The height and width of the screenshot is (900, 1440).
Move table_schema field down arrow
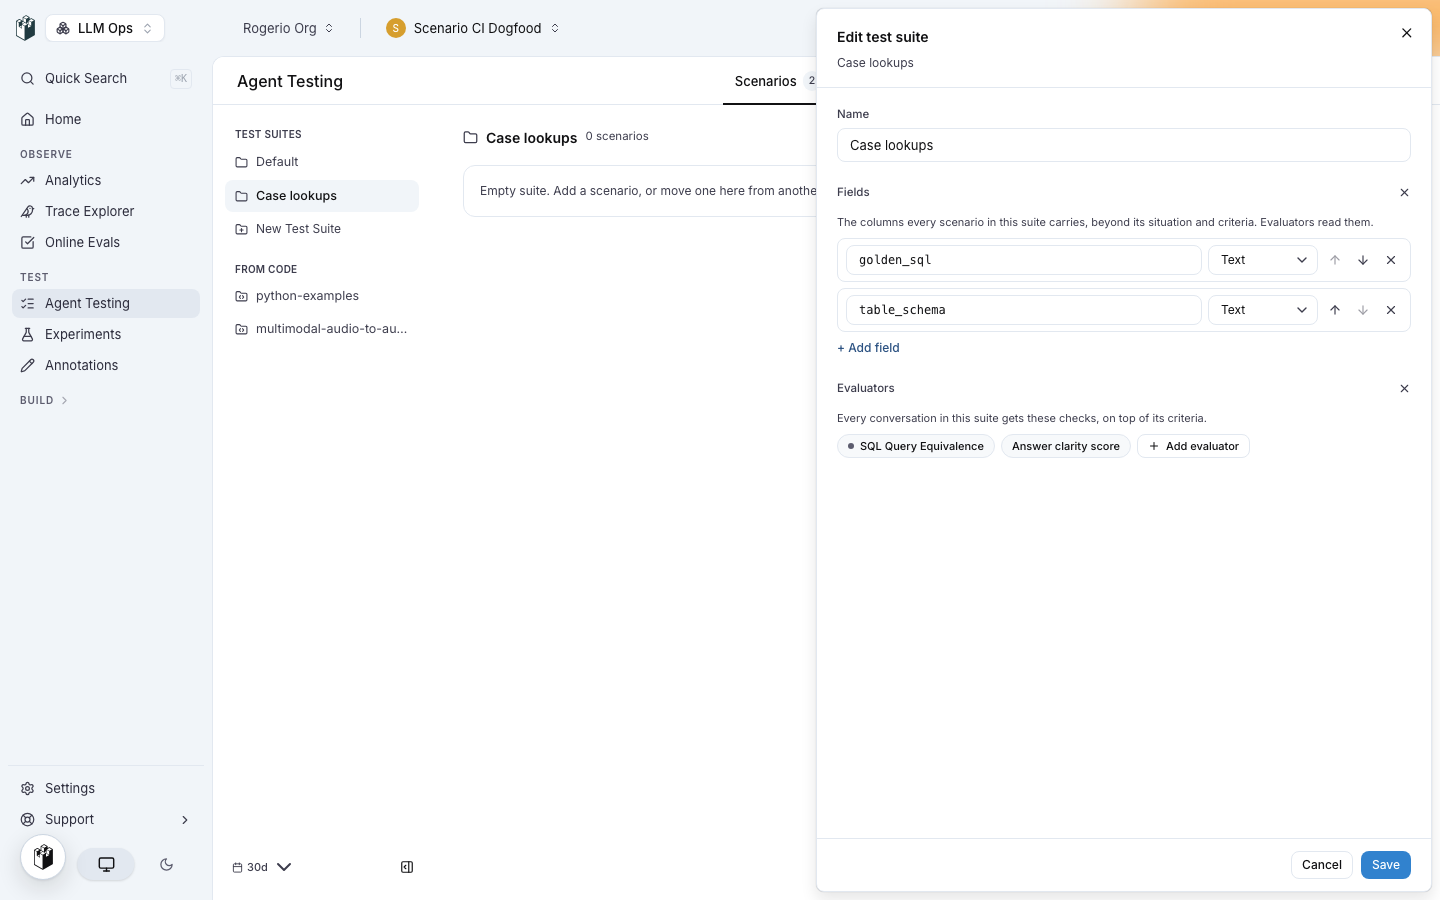click(1362, 310)
